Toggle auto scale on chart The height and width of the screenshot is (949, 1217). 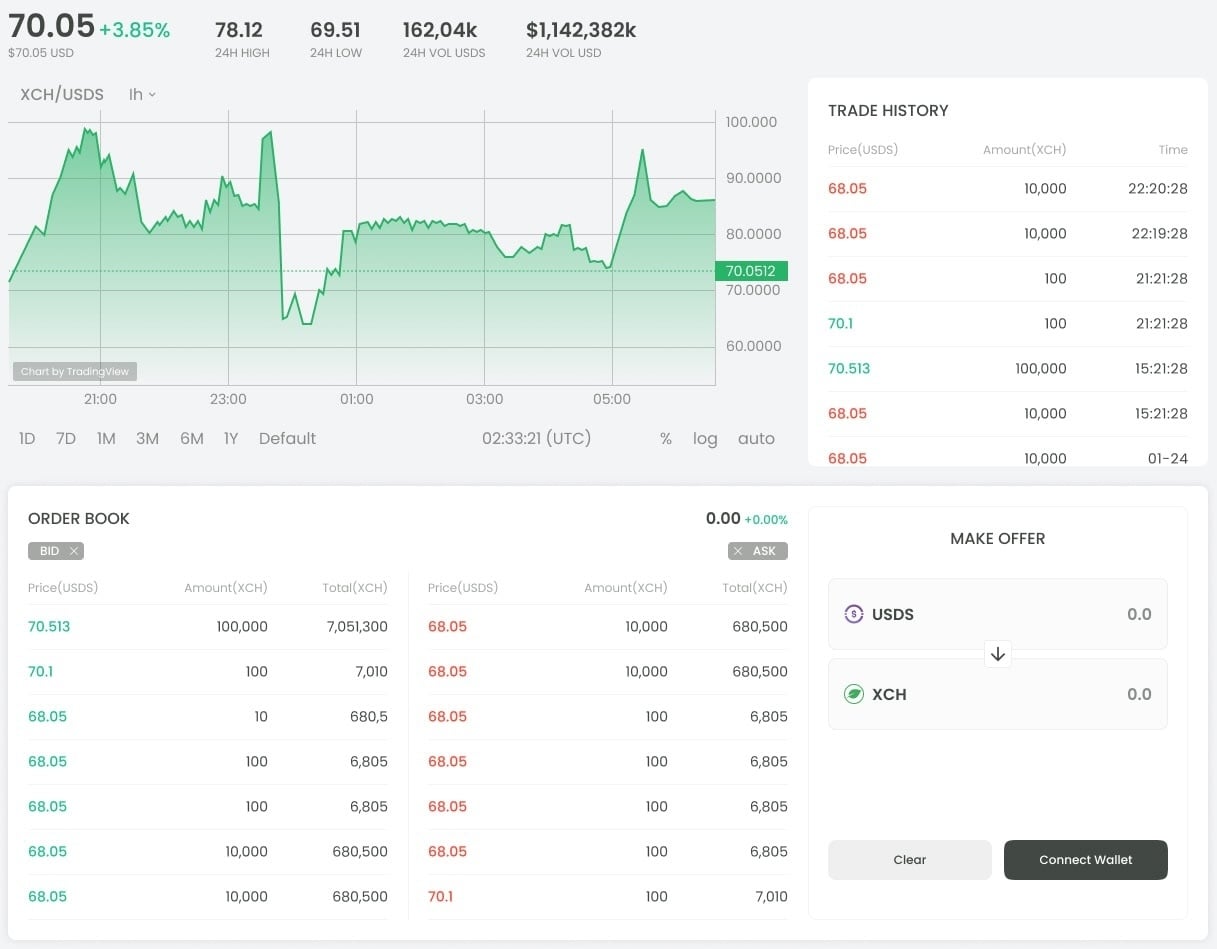[756, 438]
